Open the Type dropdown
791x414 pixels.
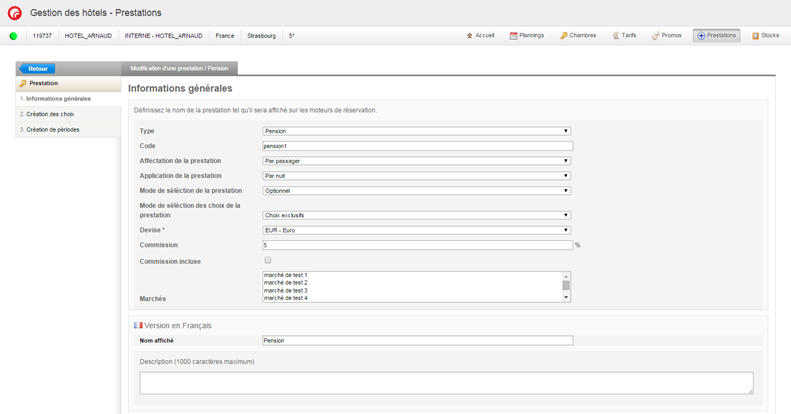tap(416, 131)
